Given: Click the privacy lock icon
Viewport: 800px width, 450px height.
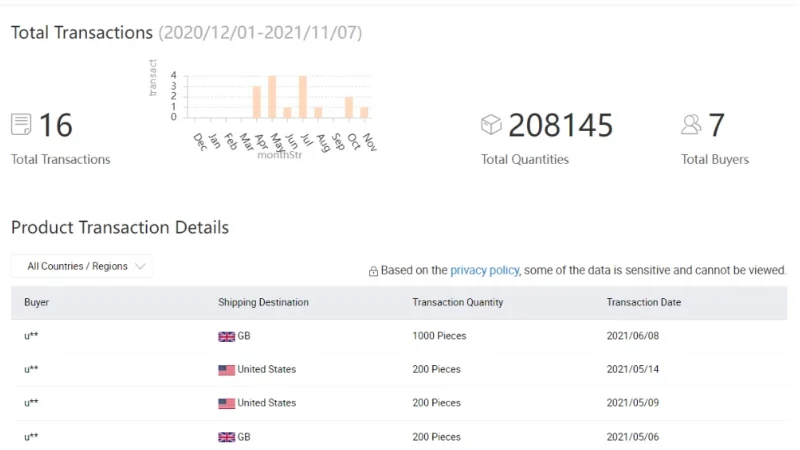Looking at the screenshot, I should (x=373, y=271).
